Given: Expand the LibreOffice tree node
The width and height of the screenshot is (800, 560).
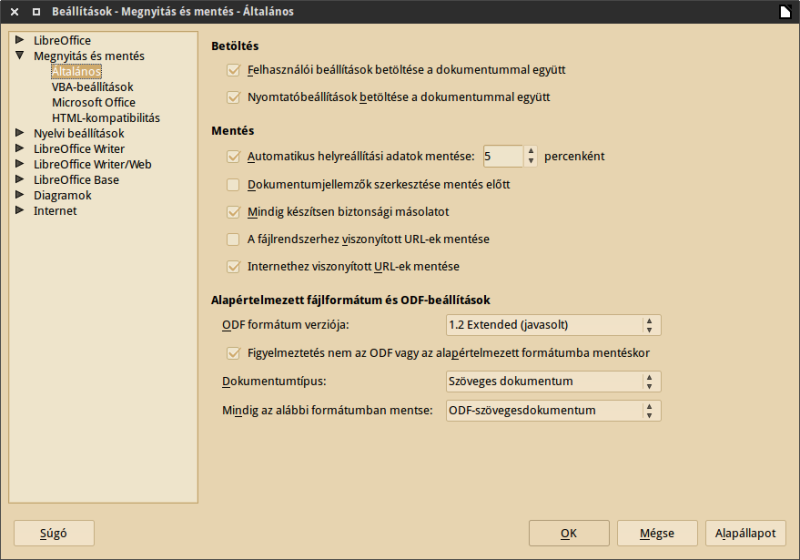Looking at the screenshot, I should point(19,40).
